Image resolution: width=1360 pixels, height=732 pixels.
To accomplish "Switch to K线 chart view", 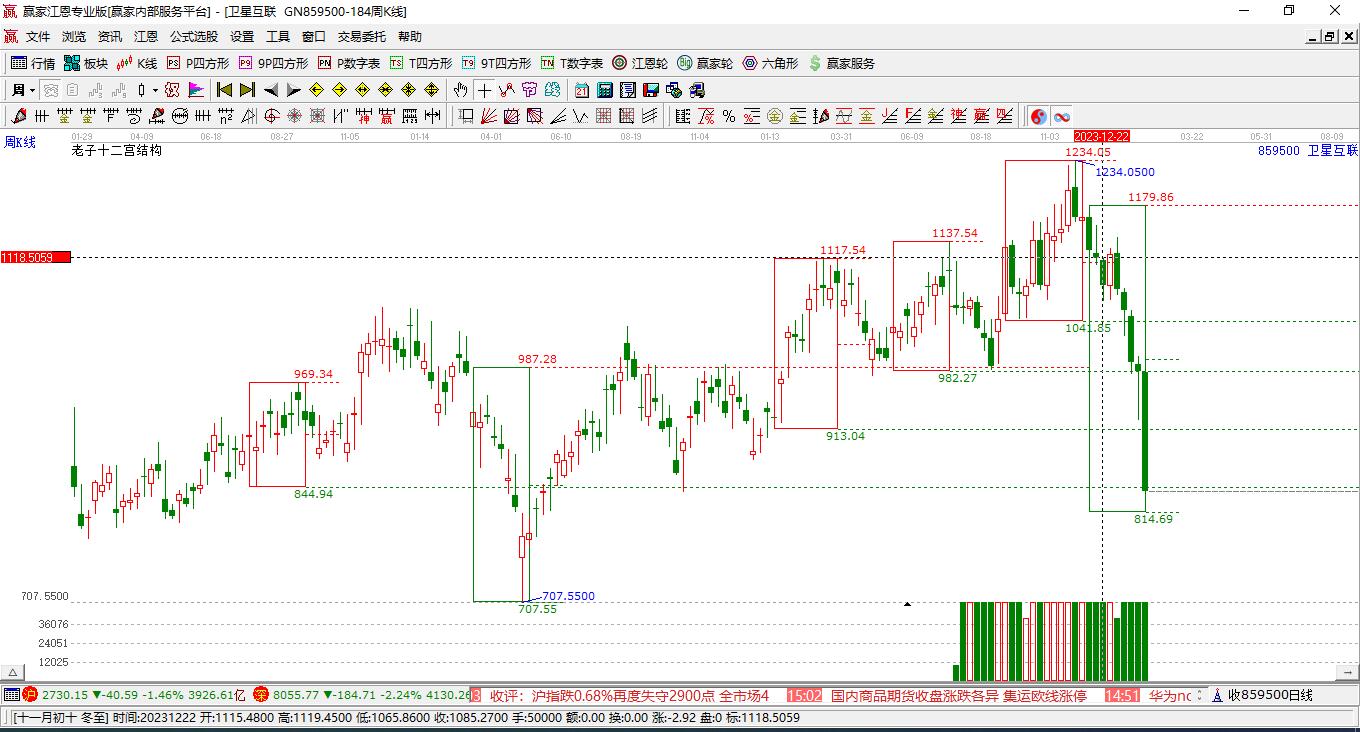I will [x=137, y=63].
